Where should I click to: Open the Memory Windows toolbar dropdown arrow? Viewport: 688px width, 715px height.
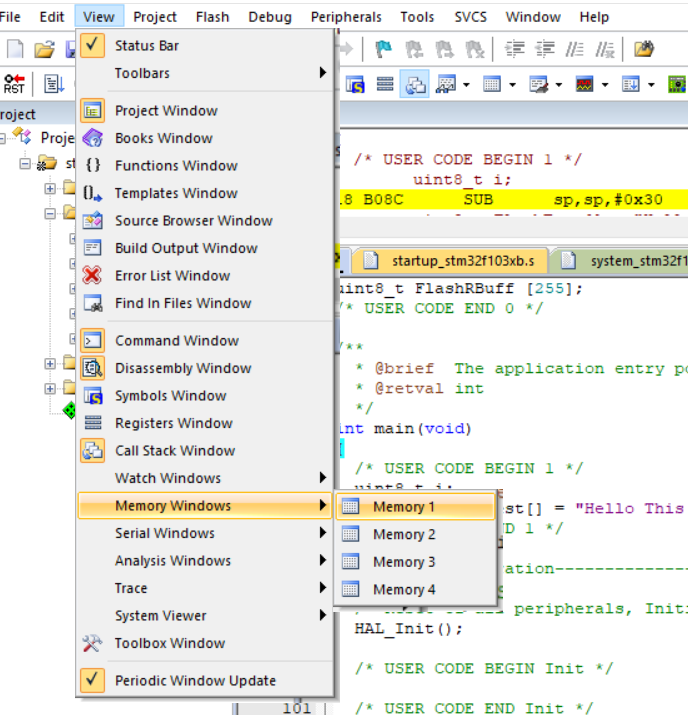click(x=512, y=85)
